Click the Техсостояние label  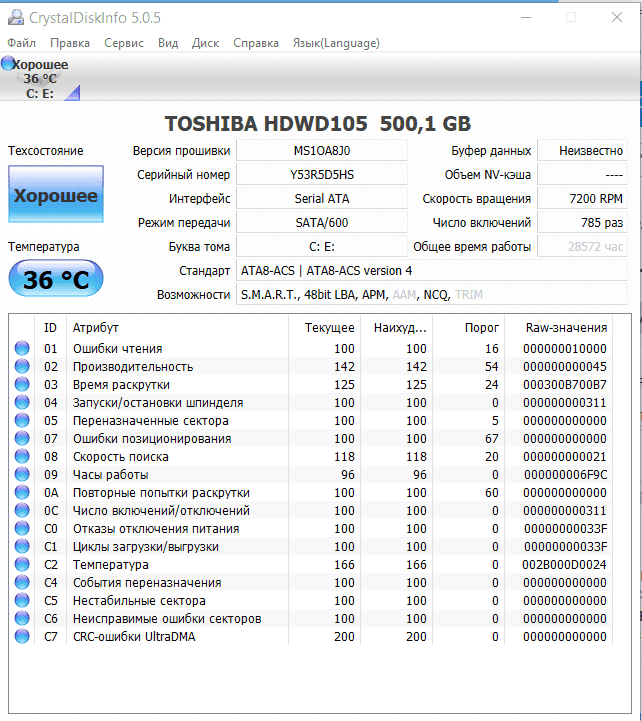click(x=46, y=151)
